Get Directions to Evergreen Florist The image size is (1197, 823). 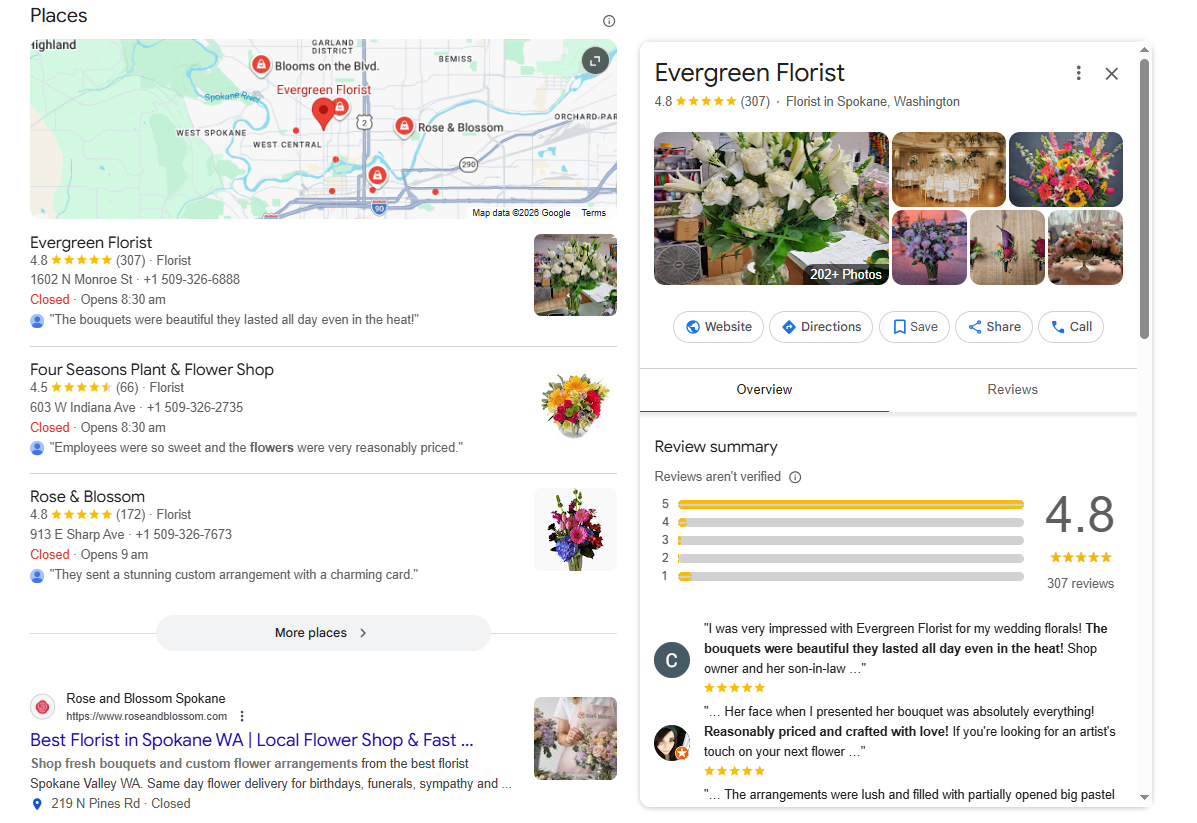[x=821, y=327]
